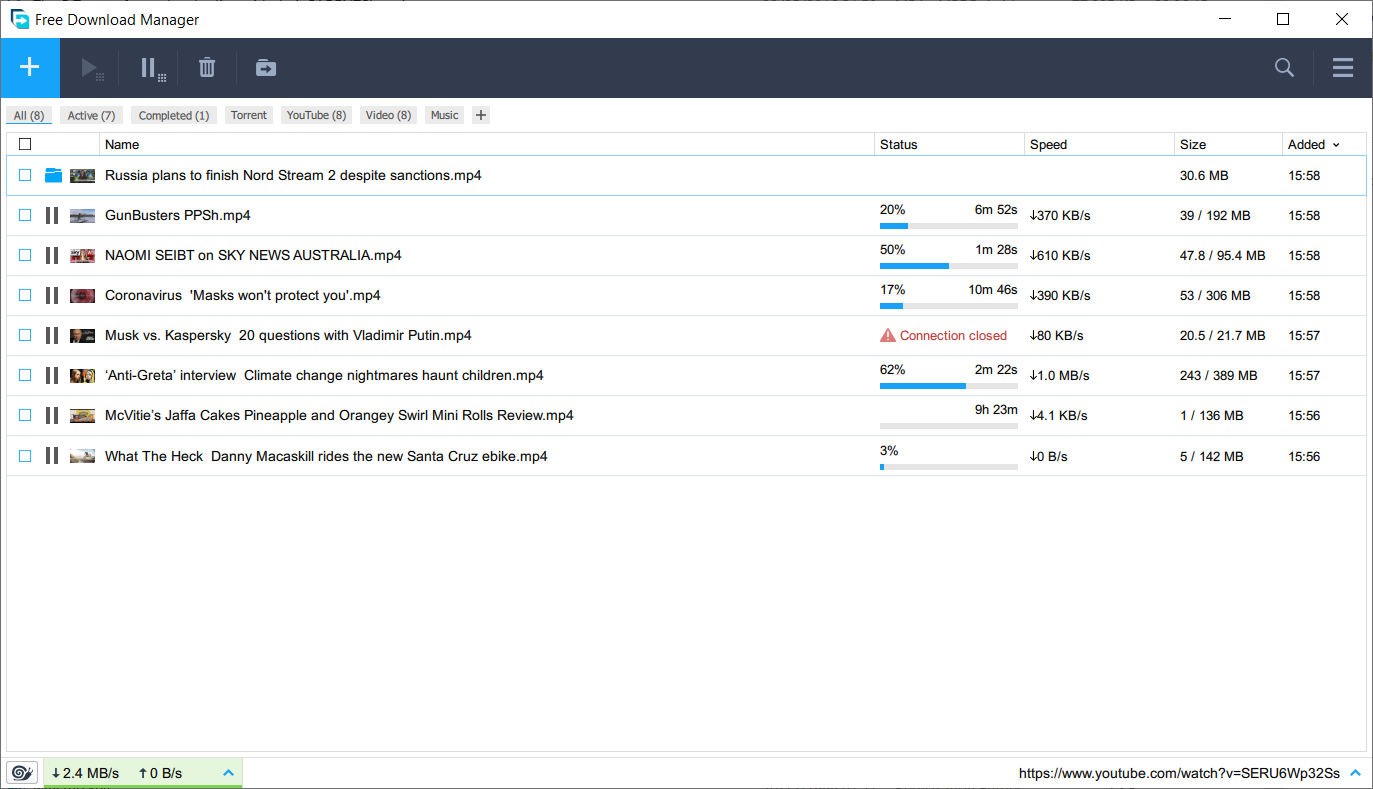Click thumbnail of Coronavirus Masks video
The height and width of the screenshot is (789, 1373).
pyautogui.click(x=82, y=295)
